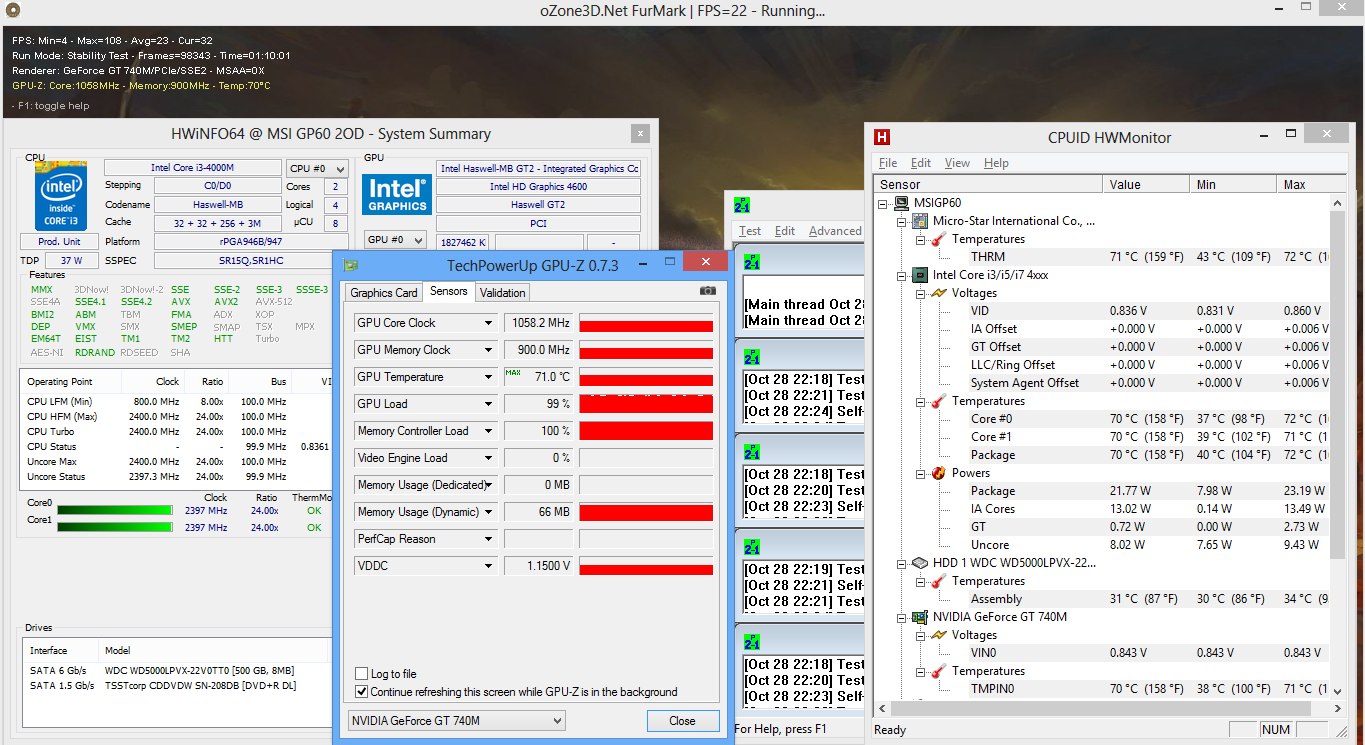Open the File menu in HWMonitor

[x=888, y=163]
